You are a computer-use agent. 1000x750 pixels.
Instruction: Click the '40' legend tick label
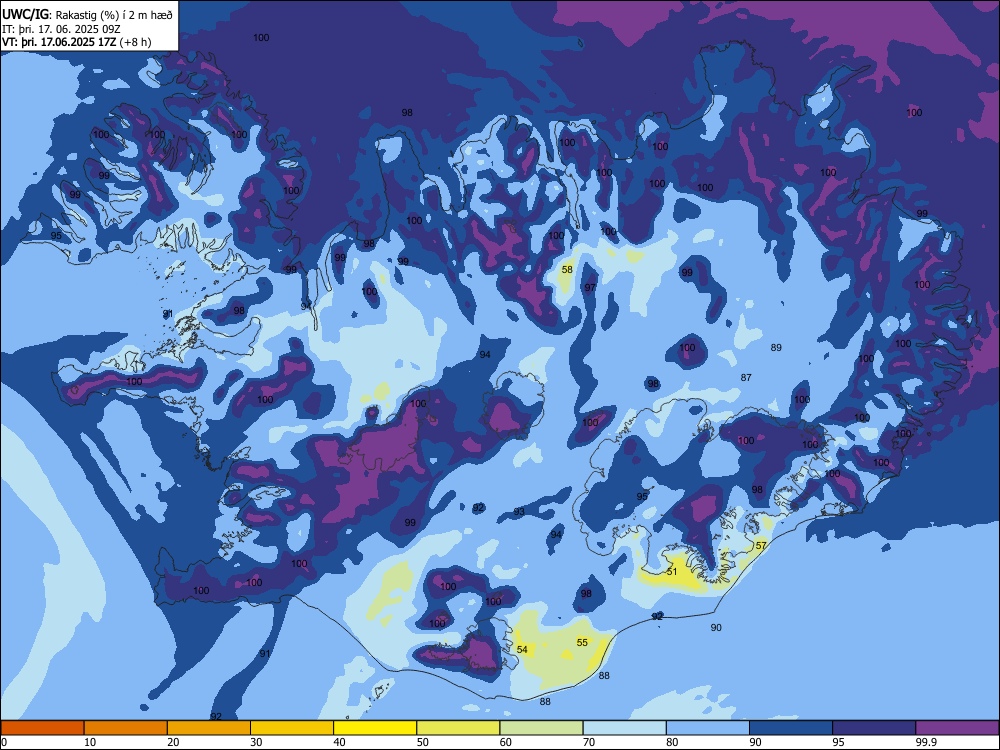coord(339,742)
